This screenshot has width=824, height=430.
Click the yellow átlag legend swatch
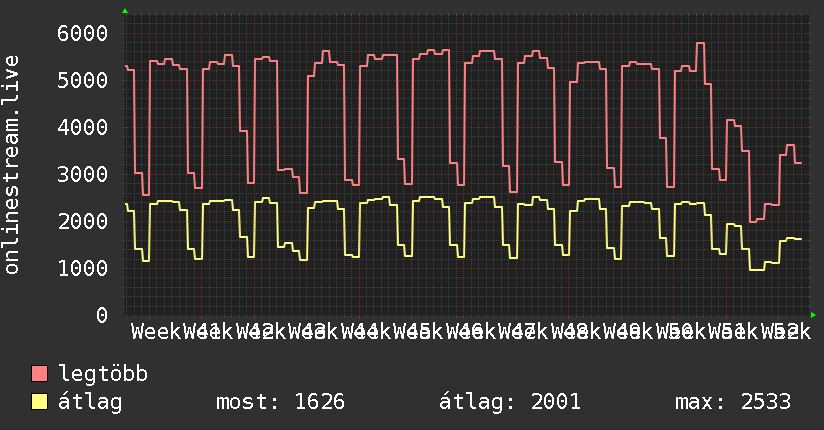[39, 402]
